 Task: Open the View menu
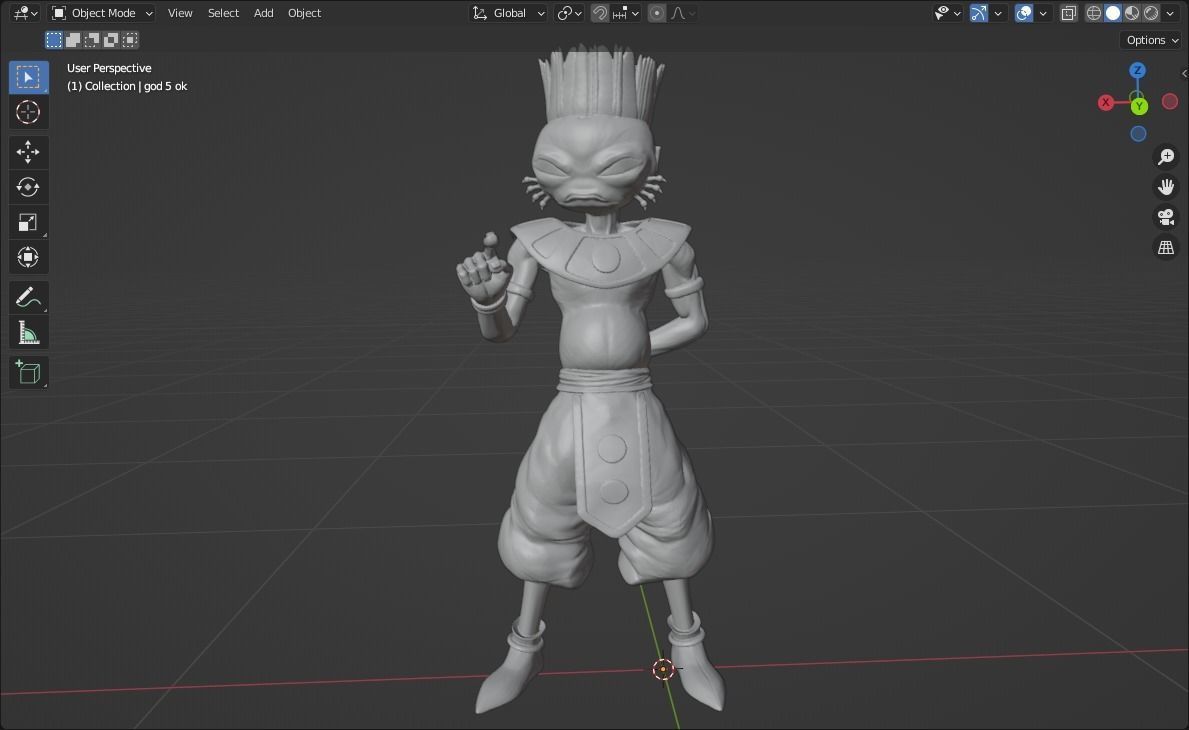tap(180, 13)
